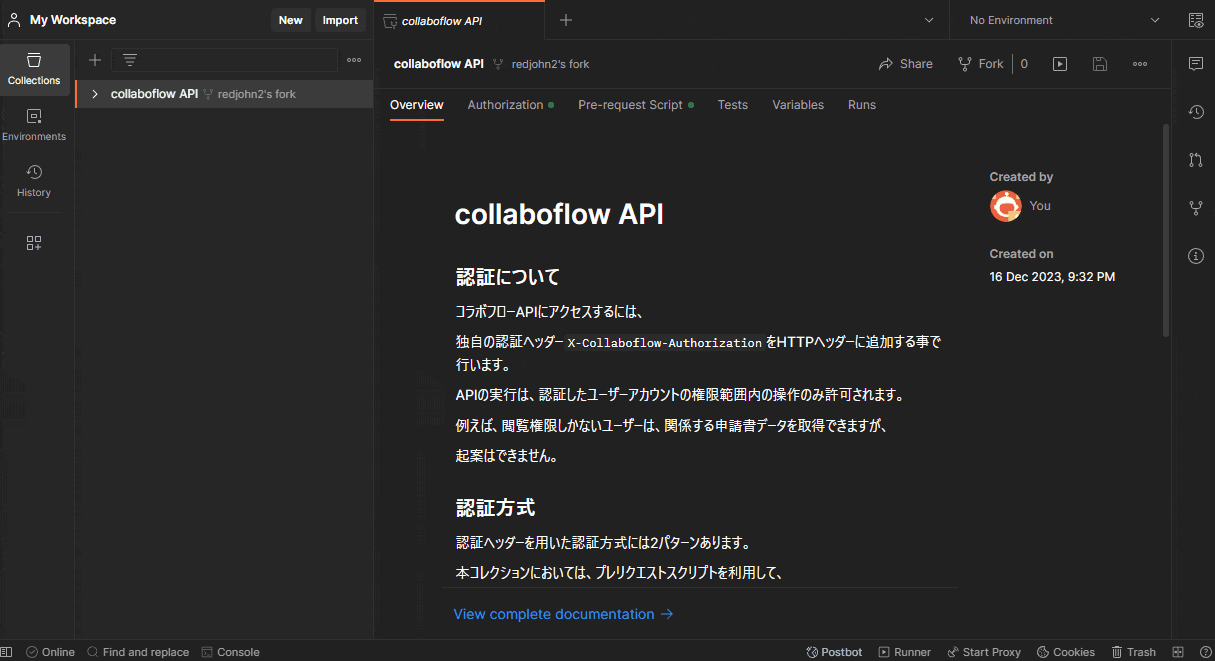Image resolution: width=1215 pixels, height=661 pixels.
Task: Click the 認証方式 heading
Action: (x=495, y=508)
